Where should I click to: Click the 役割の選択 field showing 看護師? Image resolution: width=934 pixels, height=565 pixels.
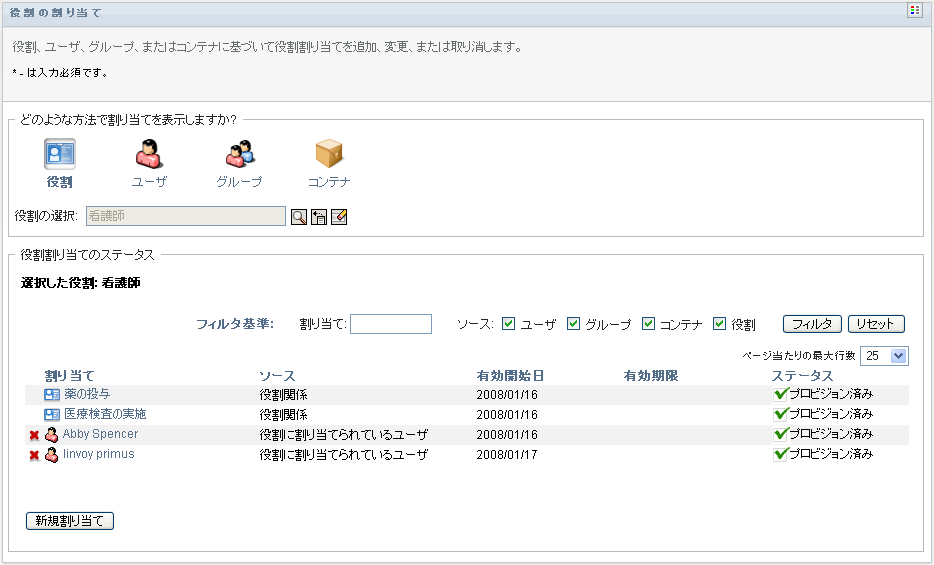click(186, 216)
